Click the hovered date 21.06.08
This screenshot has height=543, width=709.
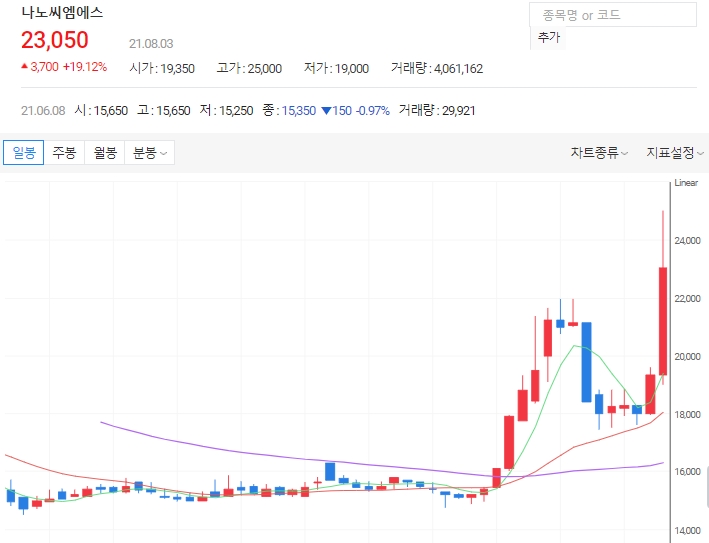coord(43,111)
